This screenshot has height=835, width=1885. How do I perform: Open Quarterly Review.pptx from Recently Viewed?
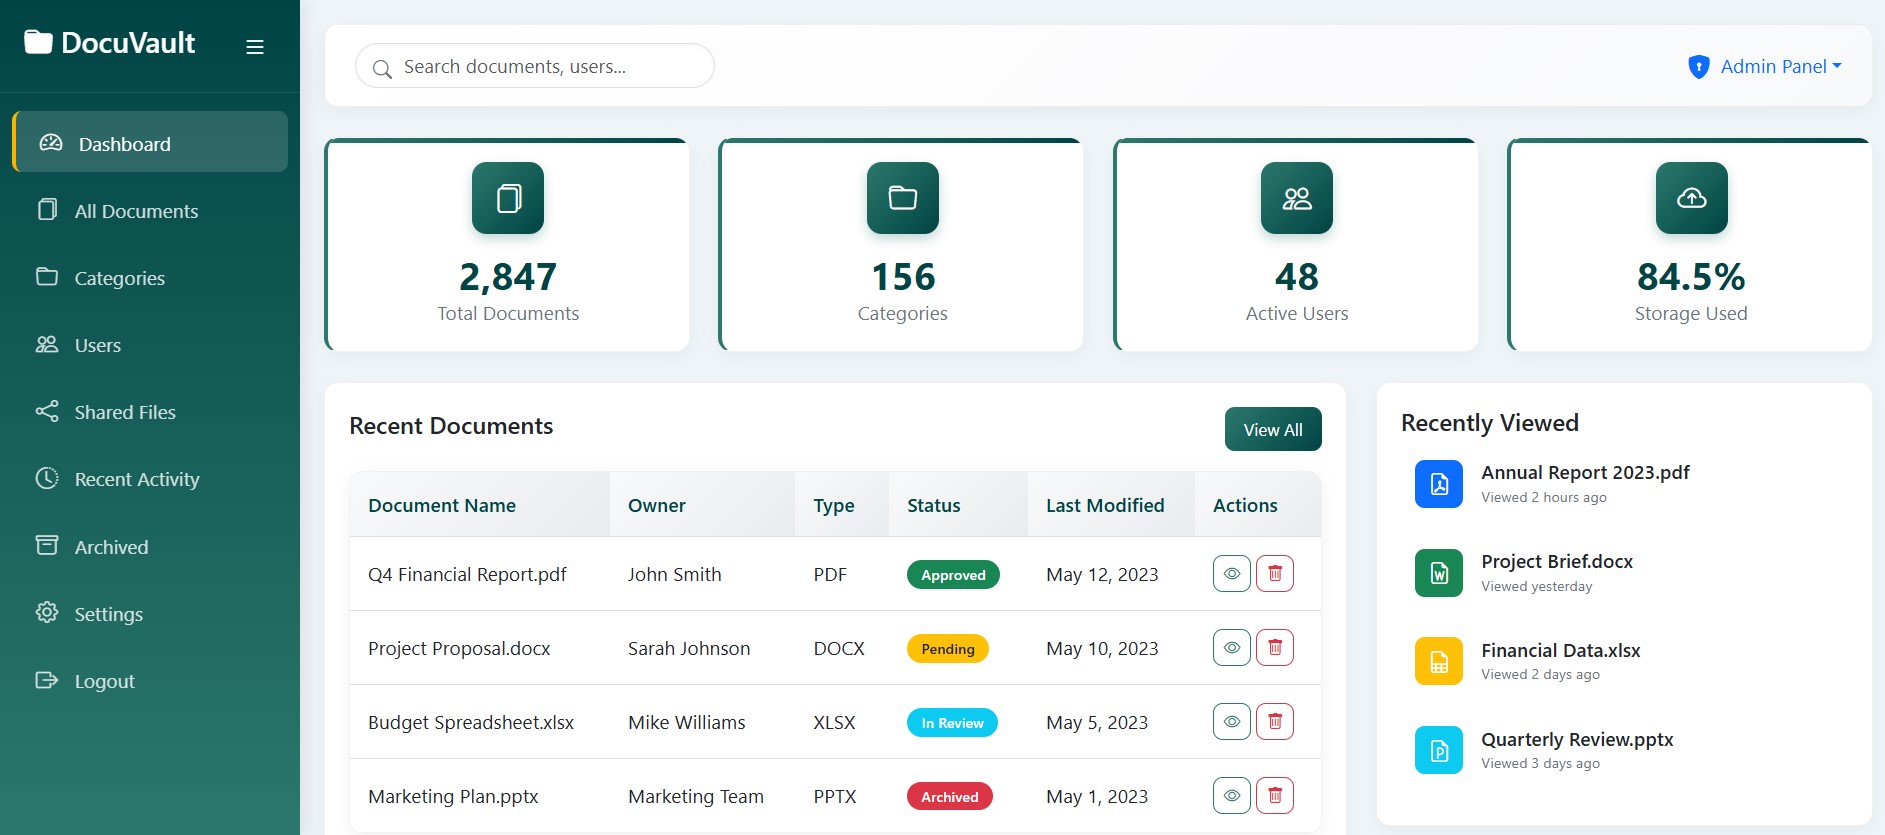pyautogui.click(x=1576, y=740)
